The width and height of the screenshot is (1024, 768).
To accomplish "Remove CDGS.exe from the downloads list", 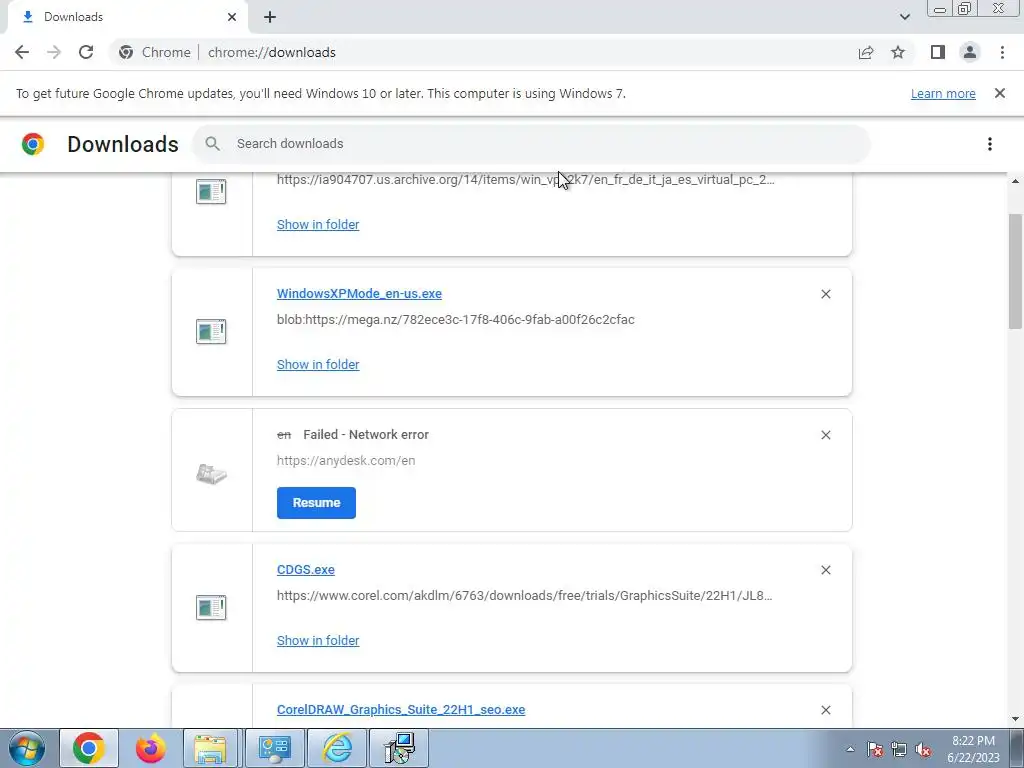I will pyautogui.click(x=825, y=570).
